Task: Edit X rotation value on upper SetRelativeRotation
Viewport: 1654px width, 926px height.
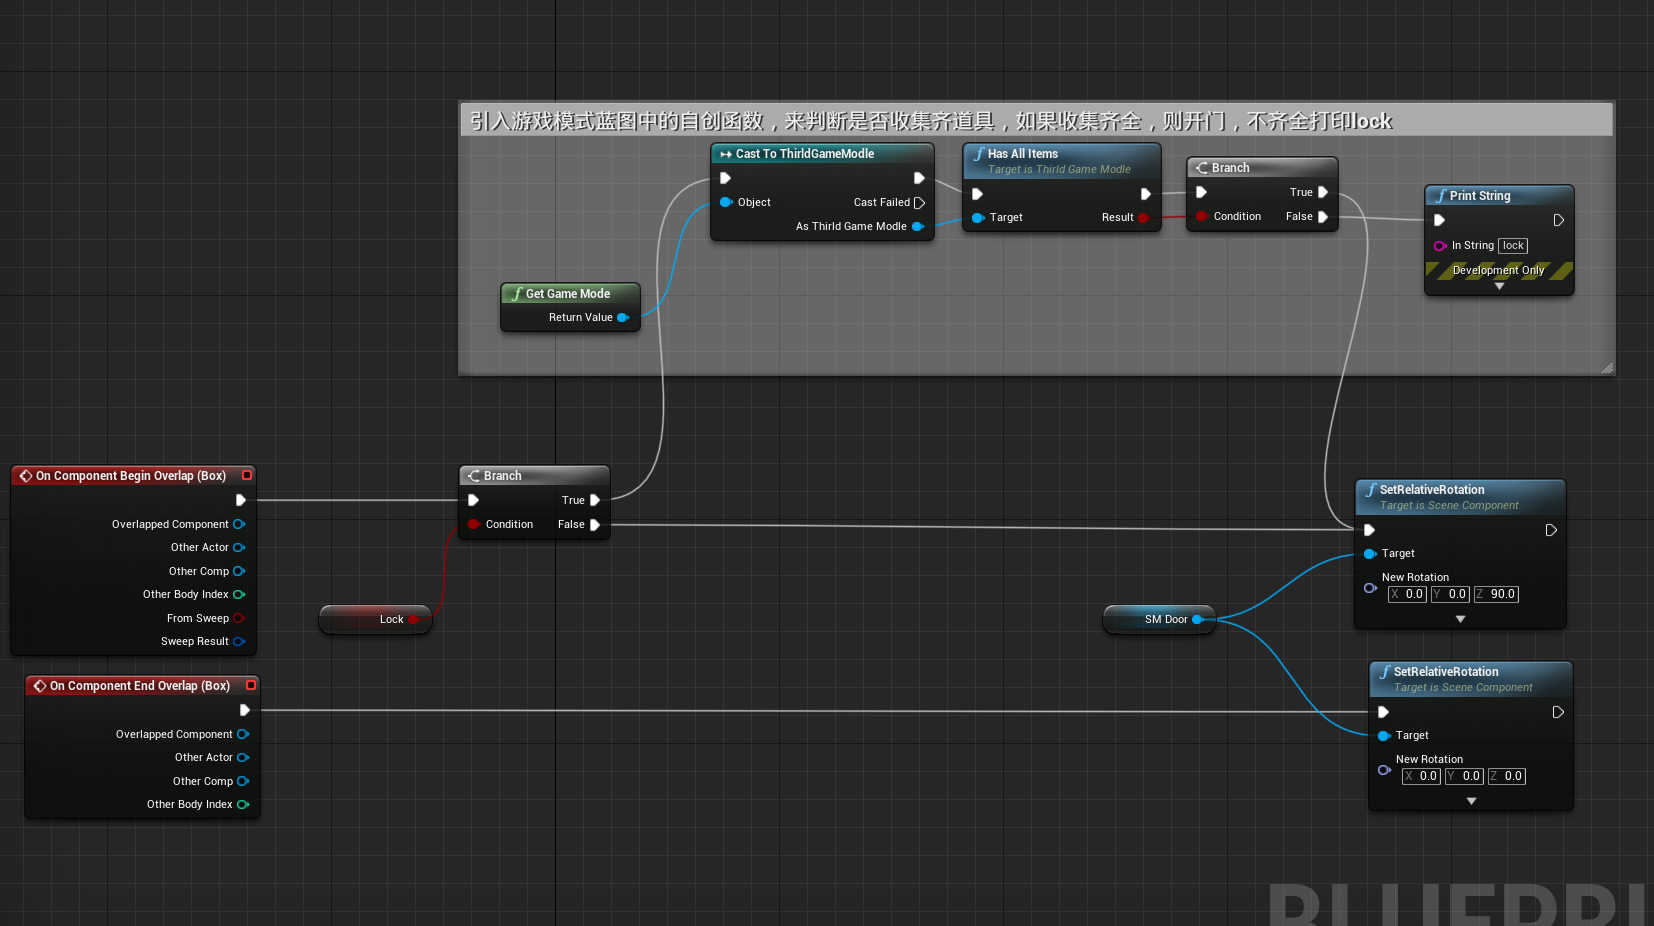Action: 1407,594
